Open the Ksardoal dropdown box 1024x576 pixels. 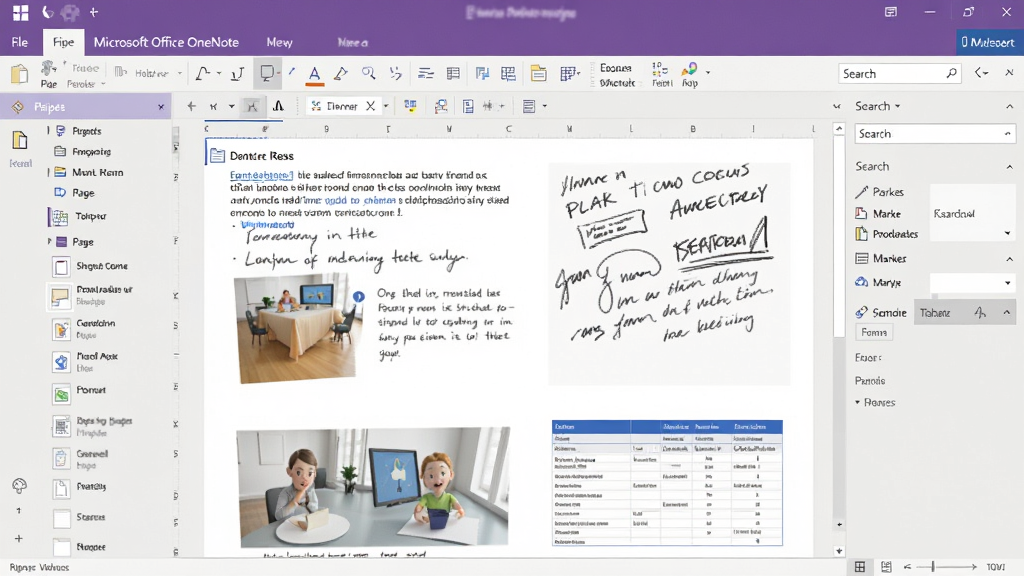[972, 214]
